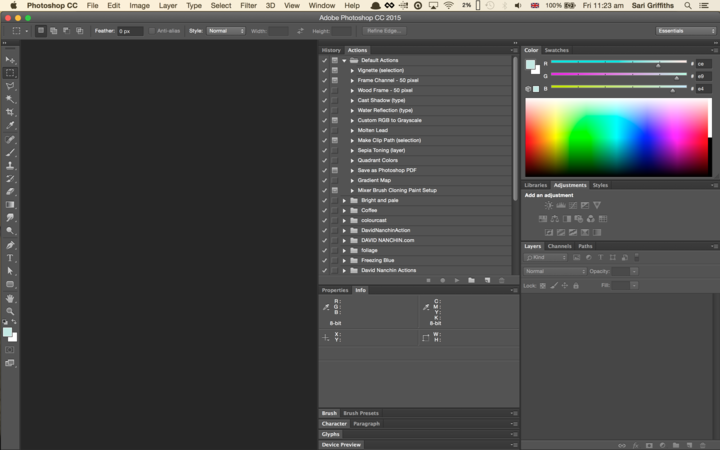This screenshot has height=450, width=720.
Task: Click the red channel slider
Action: (657, 64)
